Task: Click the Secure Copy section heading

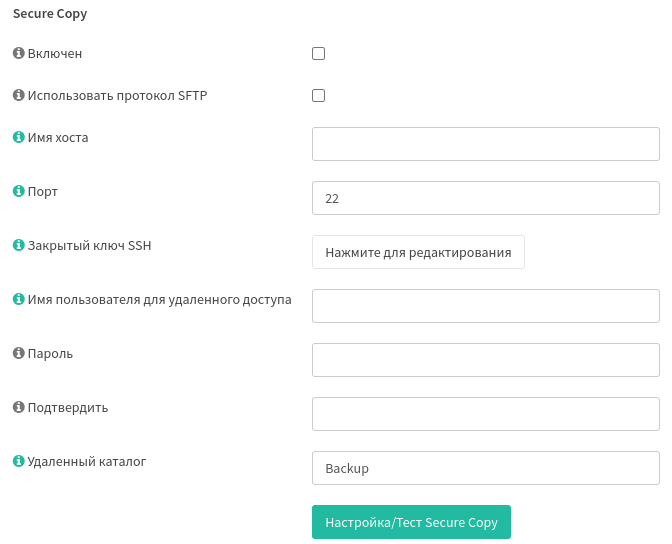Action: tap(50, 14)
